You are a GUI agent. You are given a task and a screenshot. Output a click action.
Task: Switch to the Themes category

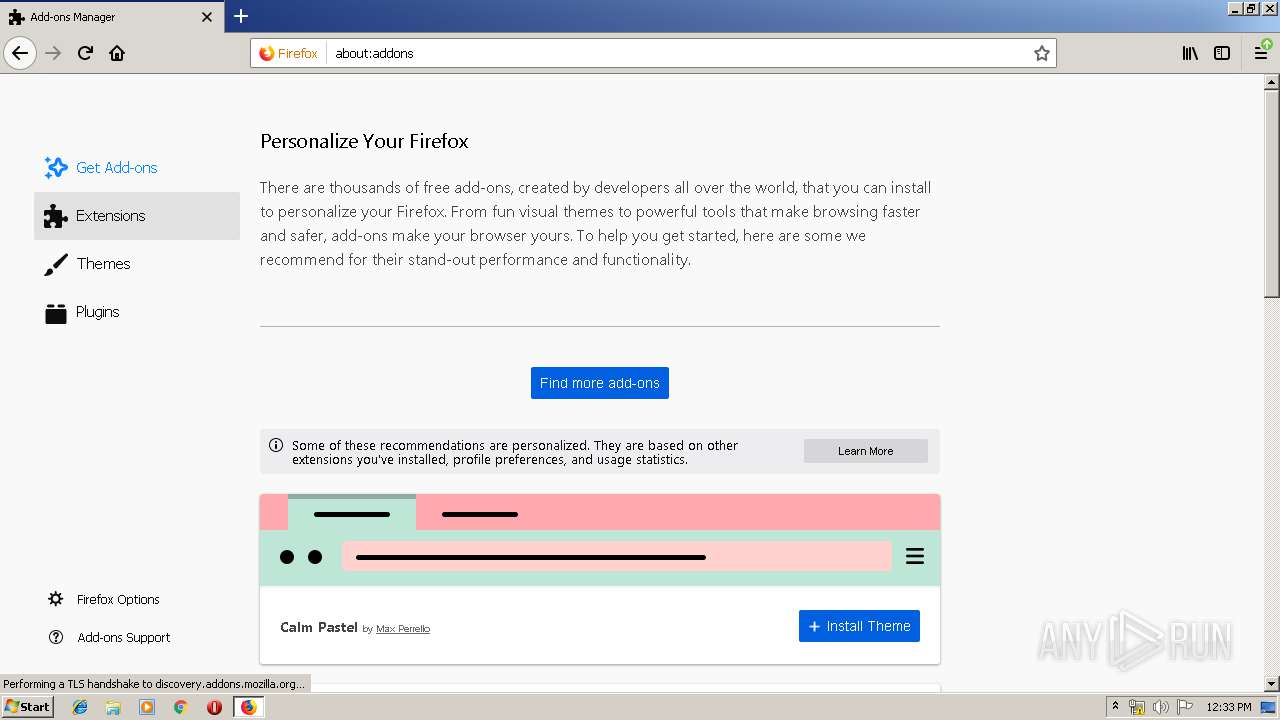(137, 264)
